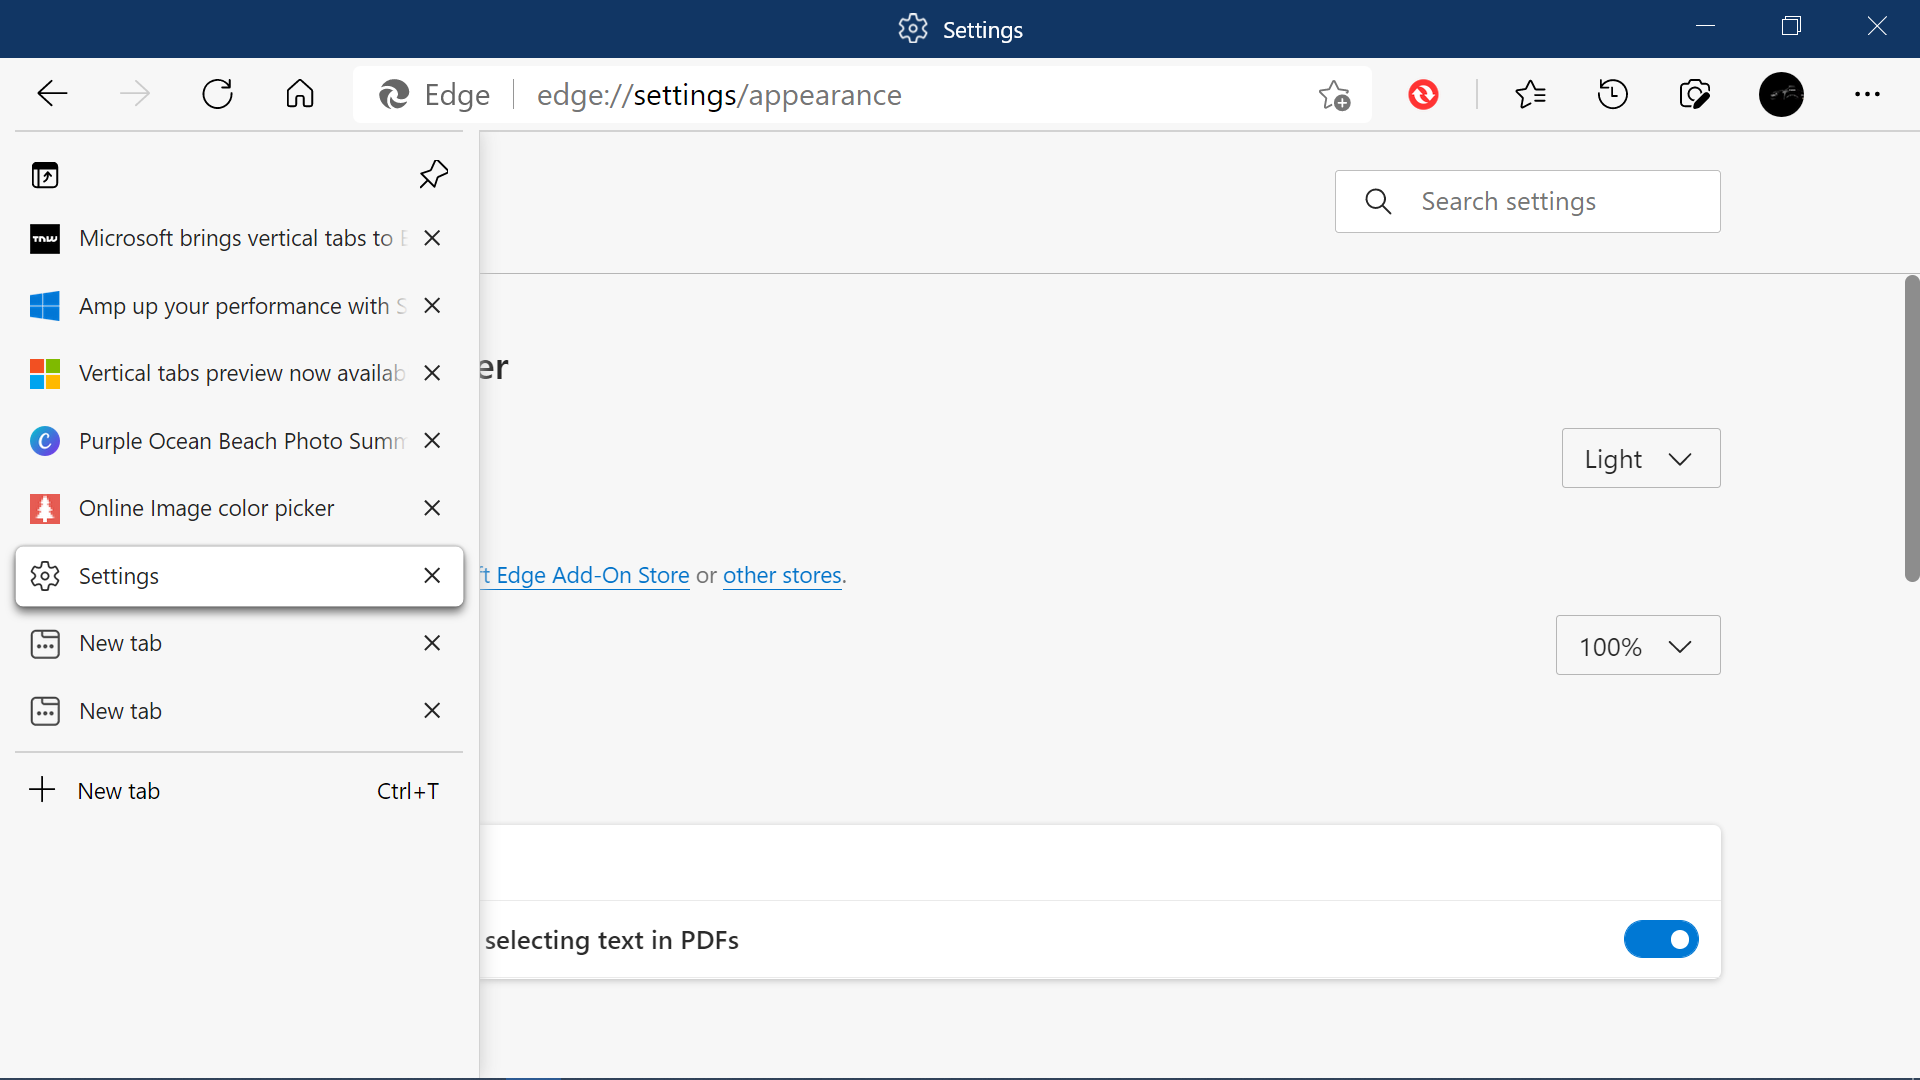1920x1080 pixels.
Task: Open the Online Image color picker tab
Action: pos(206,508)
